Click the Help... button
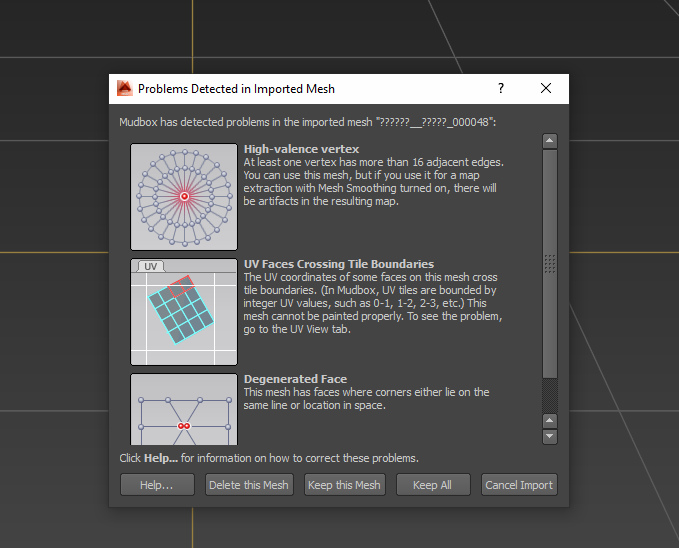Image resolution: width=679 pixels, height=548 pixels. pos(157,484)
